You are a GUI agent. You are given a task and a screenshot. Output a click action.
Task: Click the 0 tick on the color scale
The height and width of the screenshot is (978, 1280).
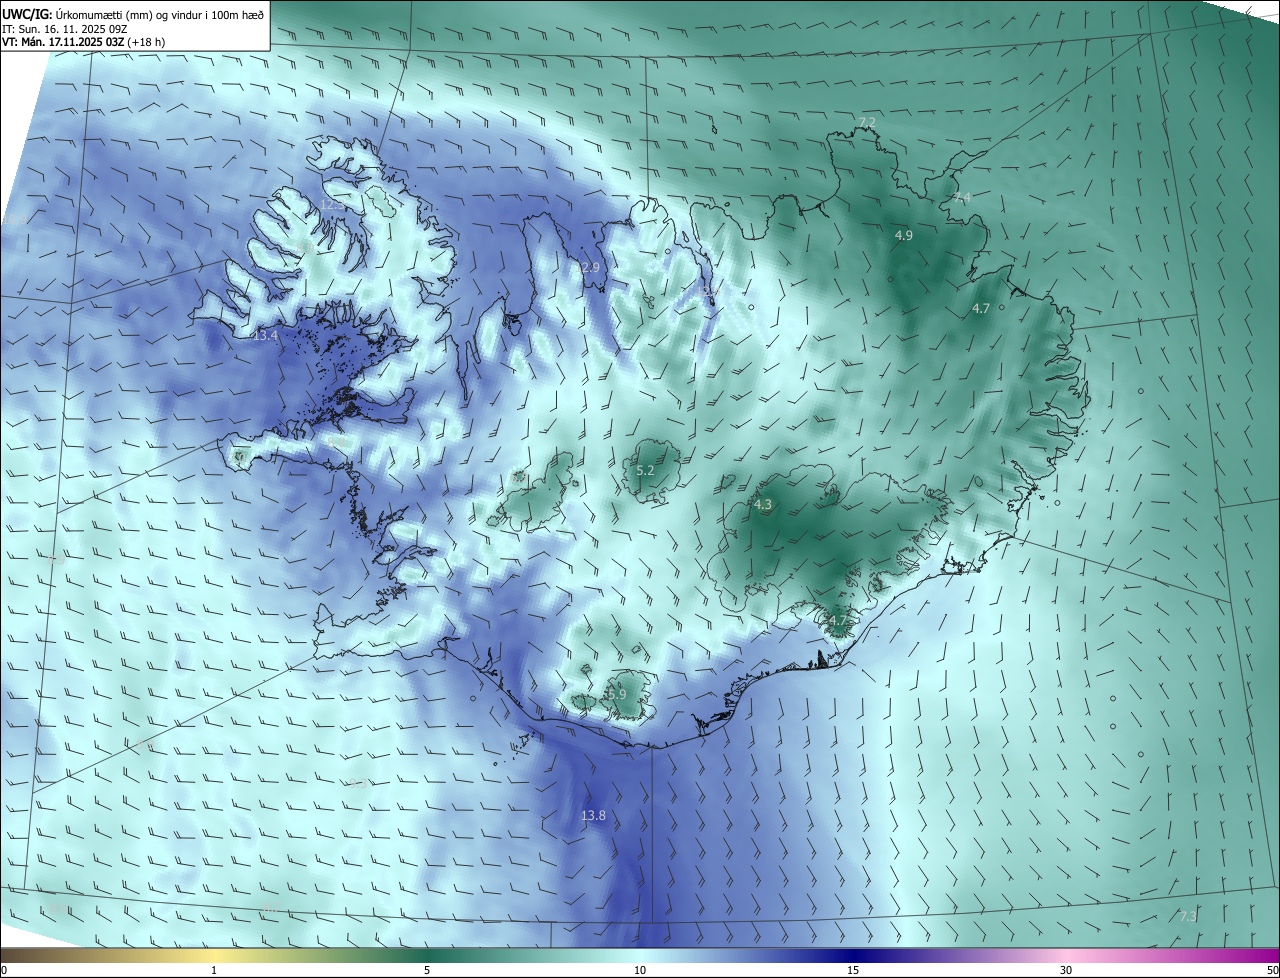click(4, 970)
